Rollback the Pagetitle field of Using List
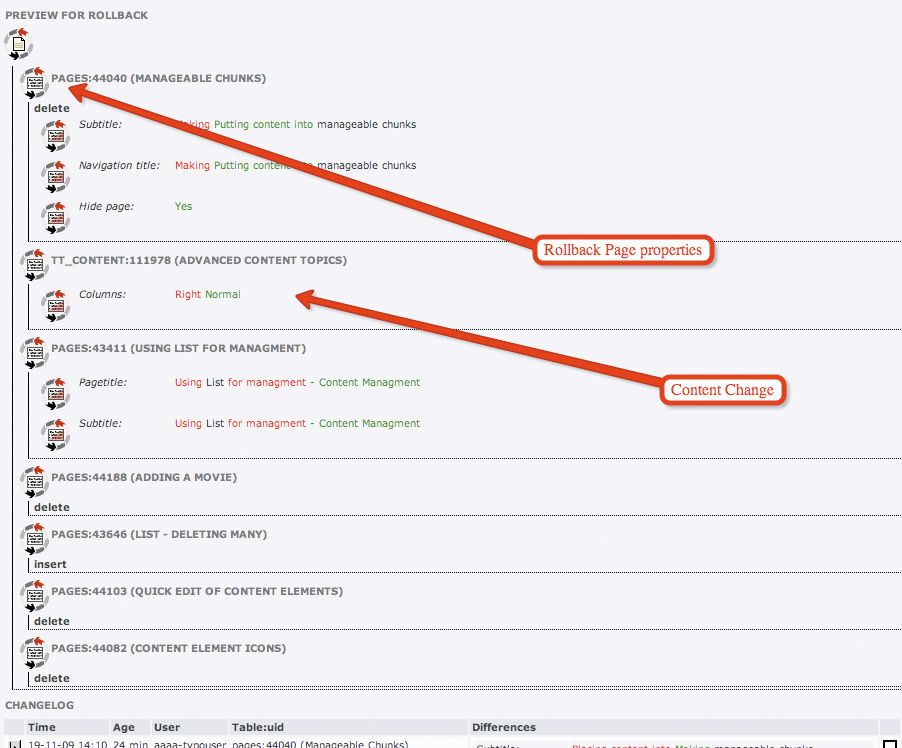Viewport: 902px width, 748px height. [x=56, y=392]
